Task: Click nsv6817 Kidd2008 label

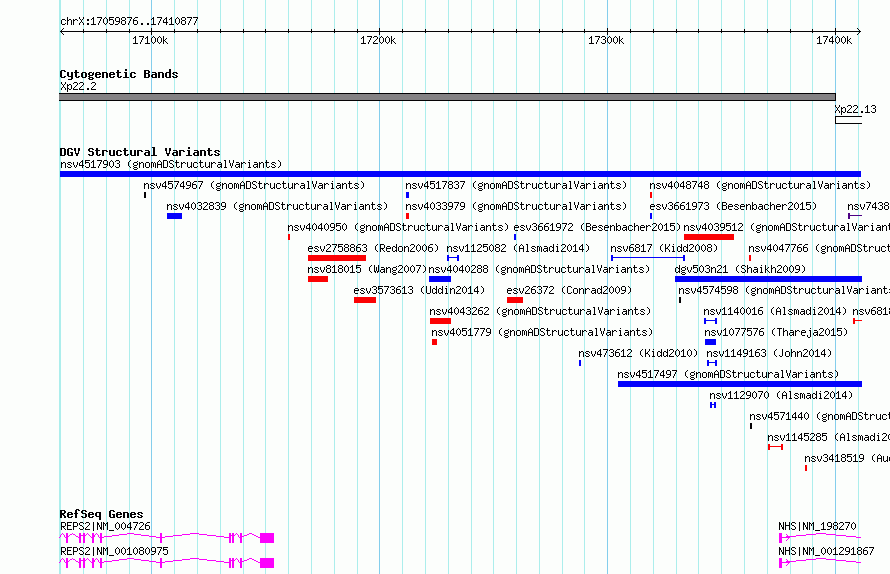Action: 664,248
